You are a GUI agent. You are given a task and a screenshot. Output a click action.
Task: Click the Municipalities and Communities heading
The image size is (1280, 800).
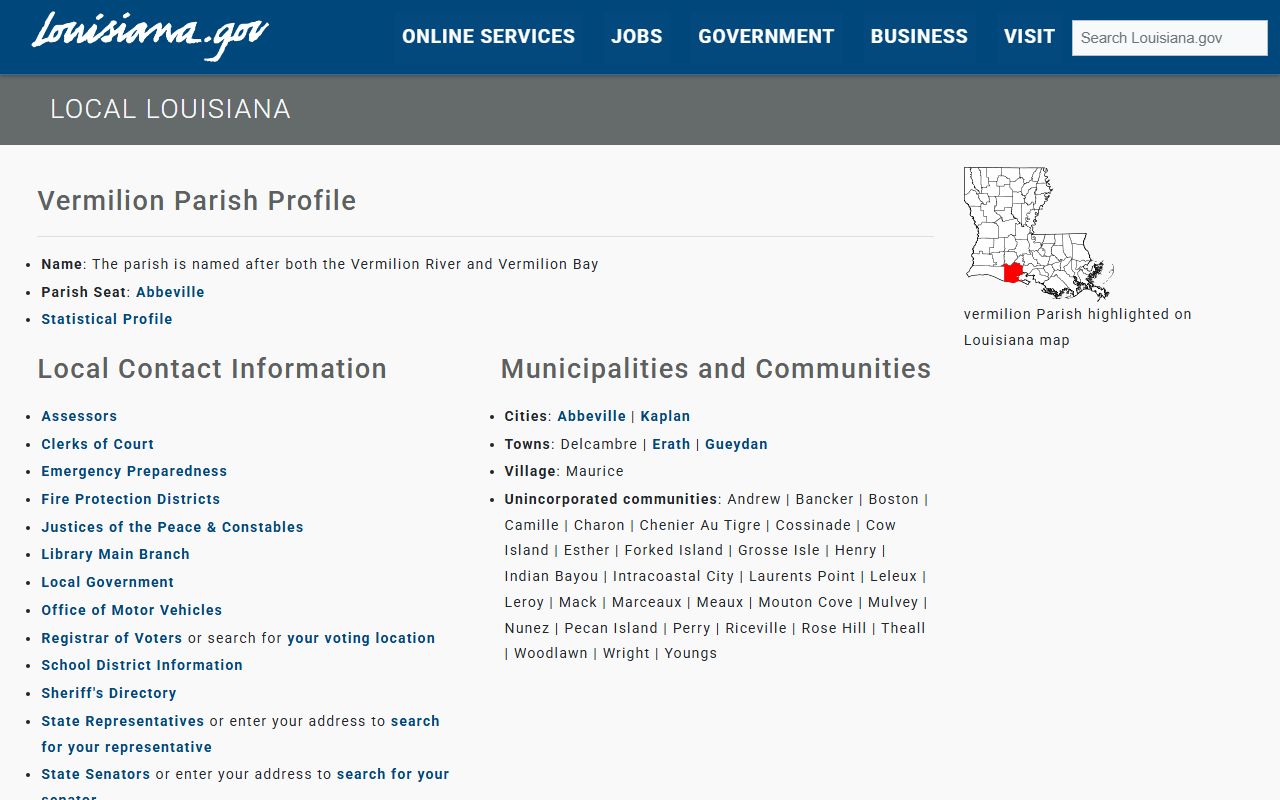pos(716,368)
